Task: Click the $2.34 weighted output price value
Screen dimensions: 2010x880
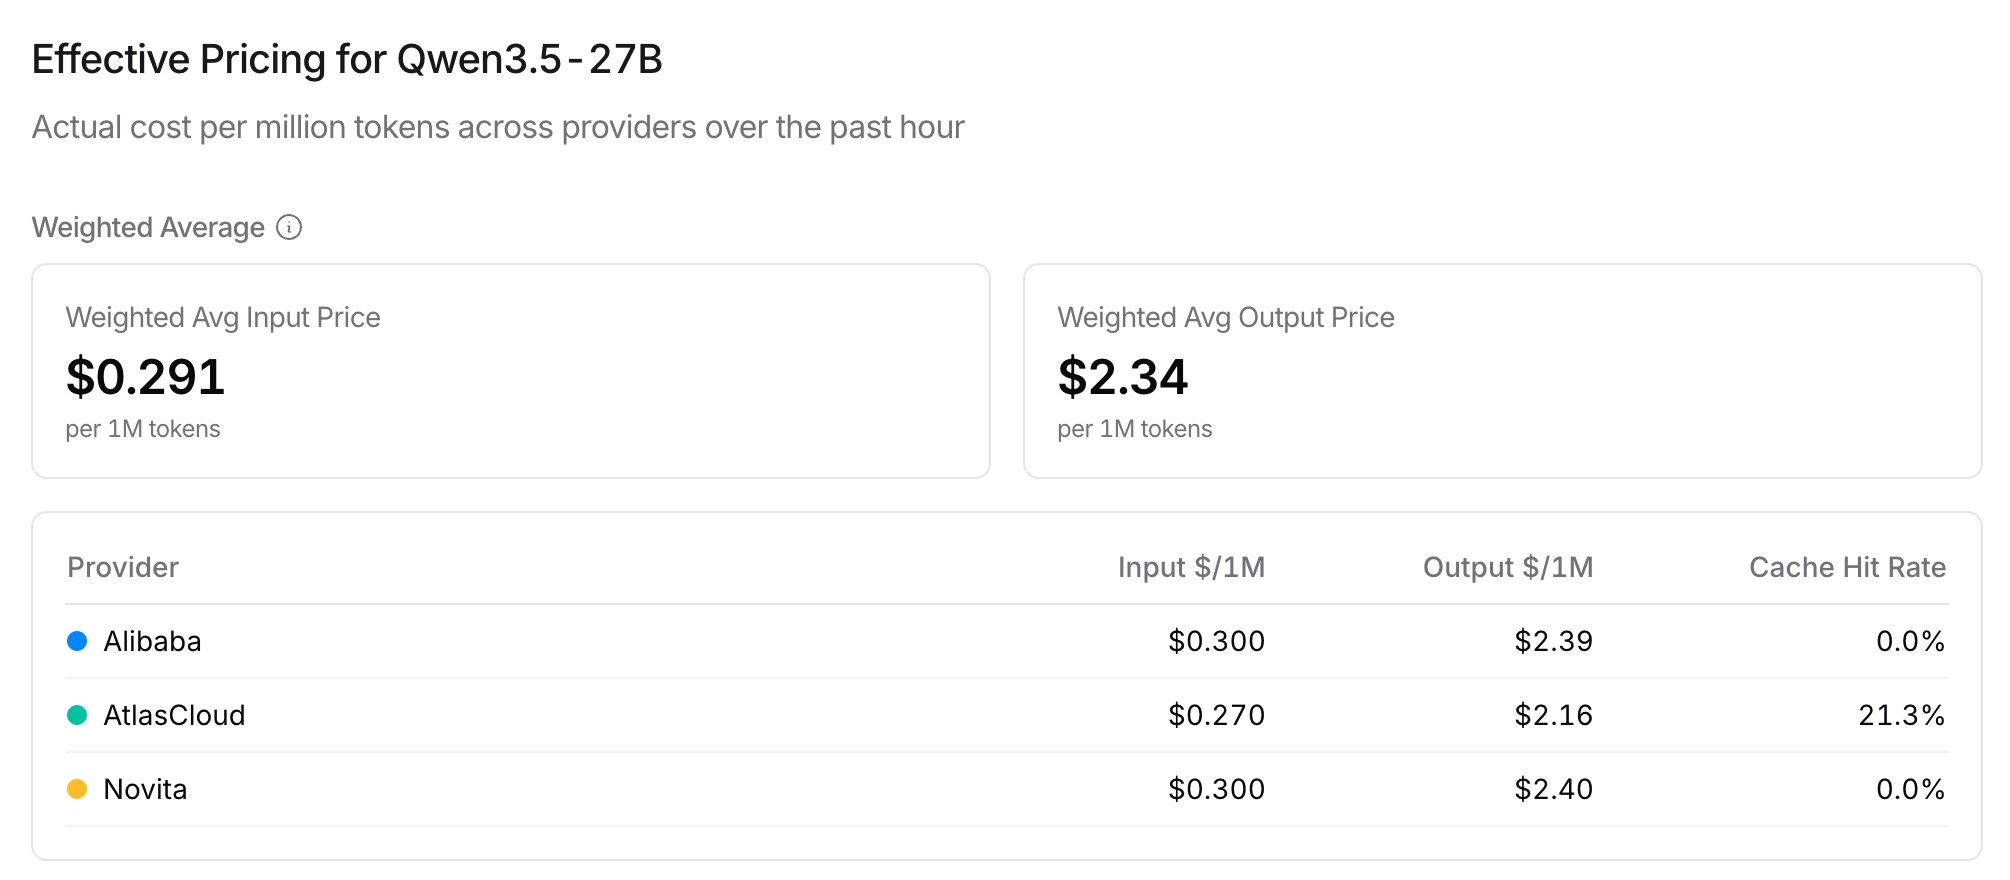Action: click(1123, 377)
